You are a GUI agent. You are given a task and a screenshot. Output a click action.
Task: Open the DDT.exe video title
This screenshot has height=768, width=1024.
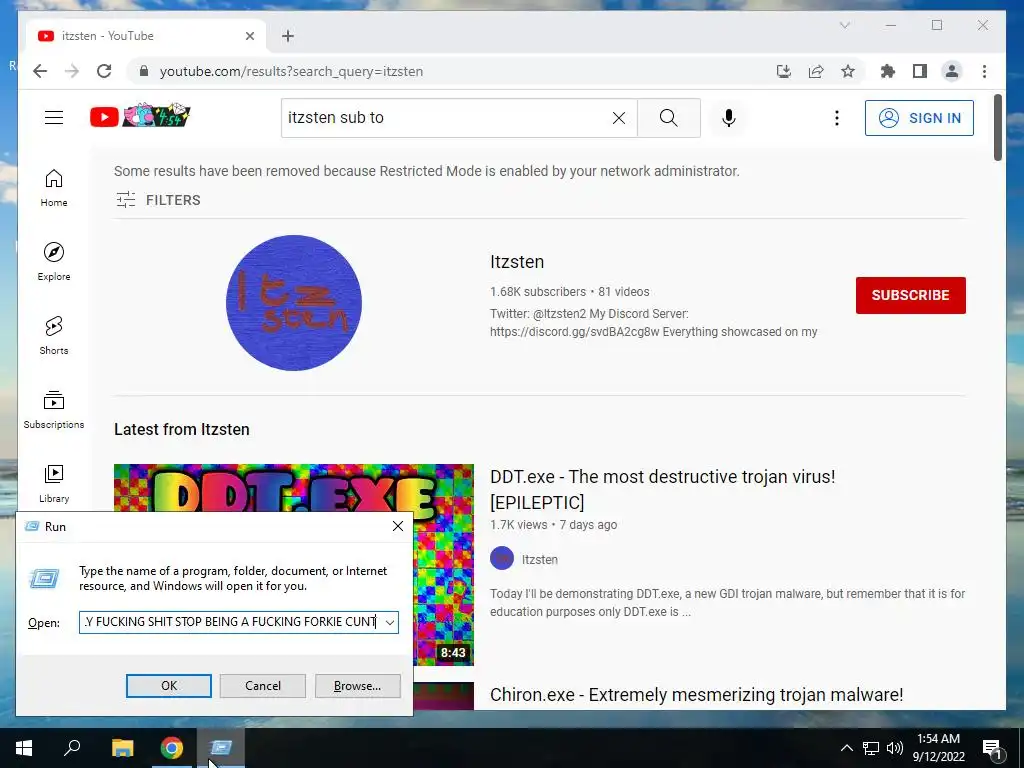[x=662, y=489]
